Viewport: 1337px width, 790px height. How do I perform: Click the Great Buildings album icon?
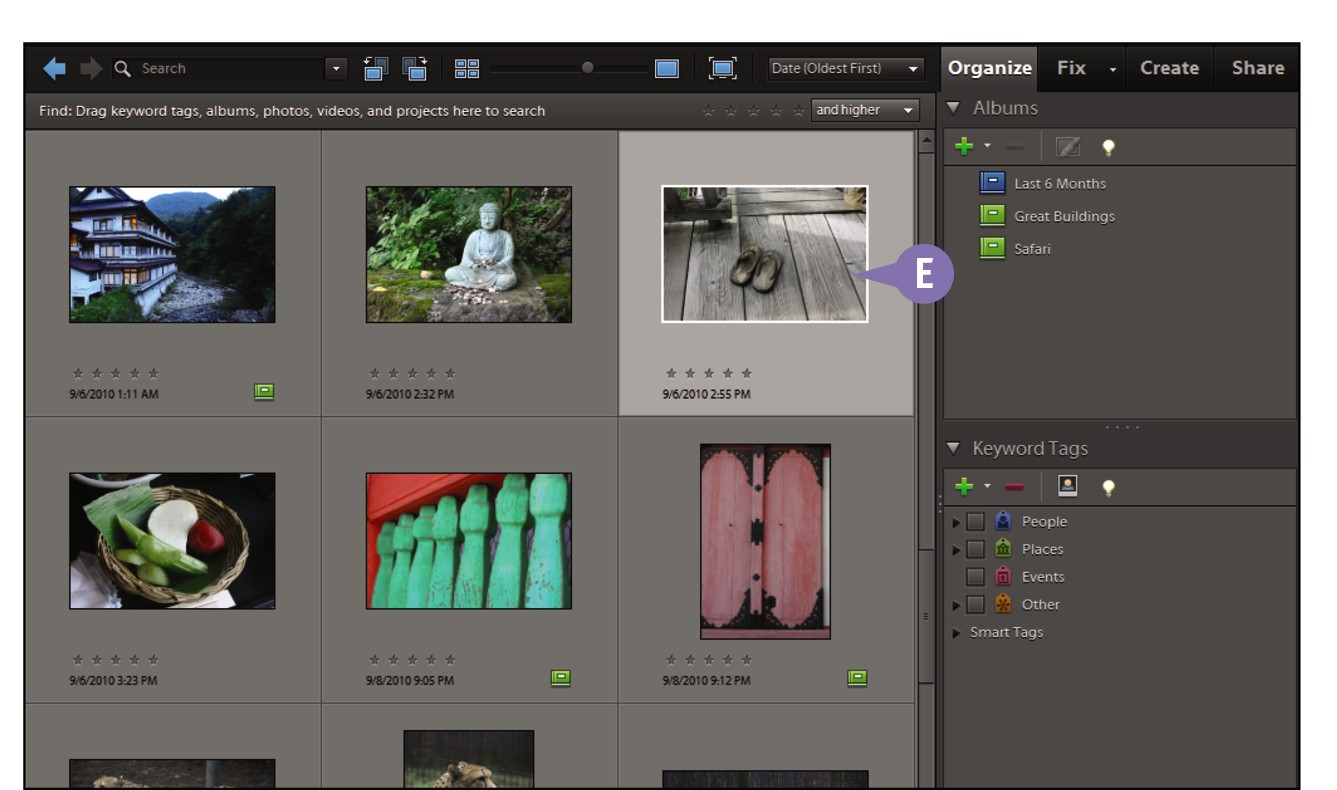coord(992,215)
